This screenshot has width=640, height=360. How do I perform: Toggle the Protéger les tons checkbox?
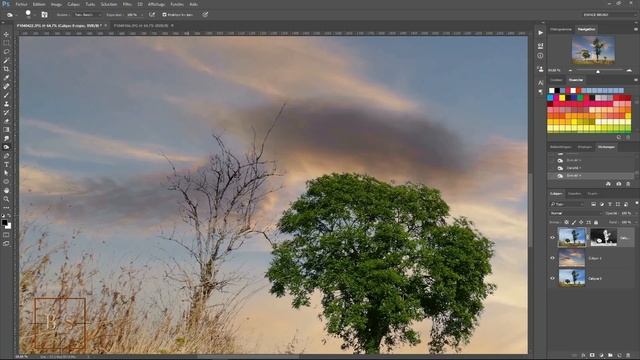164,15
